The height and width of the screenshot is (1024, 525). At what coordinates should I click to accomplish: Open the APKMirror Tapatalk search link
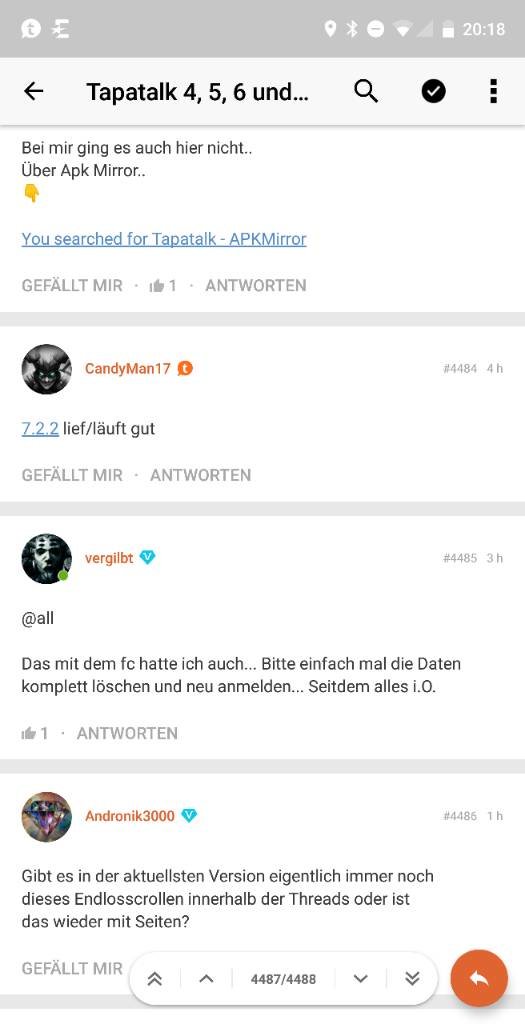click(164, 239)
